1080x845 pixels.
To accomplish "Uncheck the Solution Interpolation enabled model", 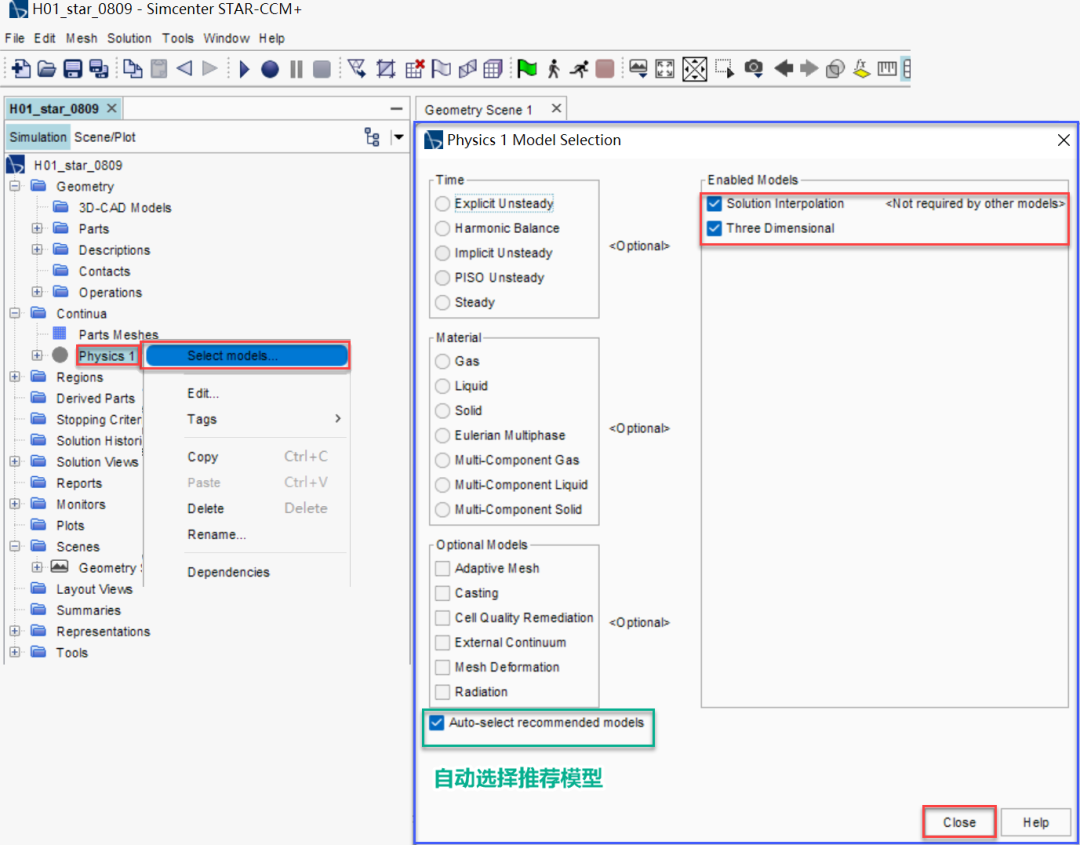I will tap(714, 204).
